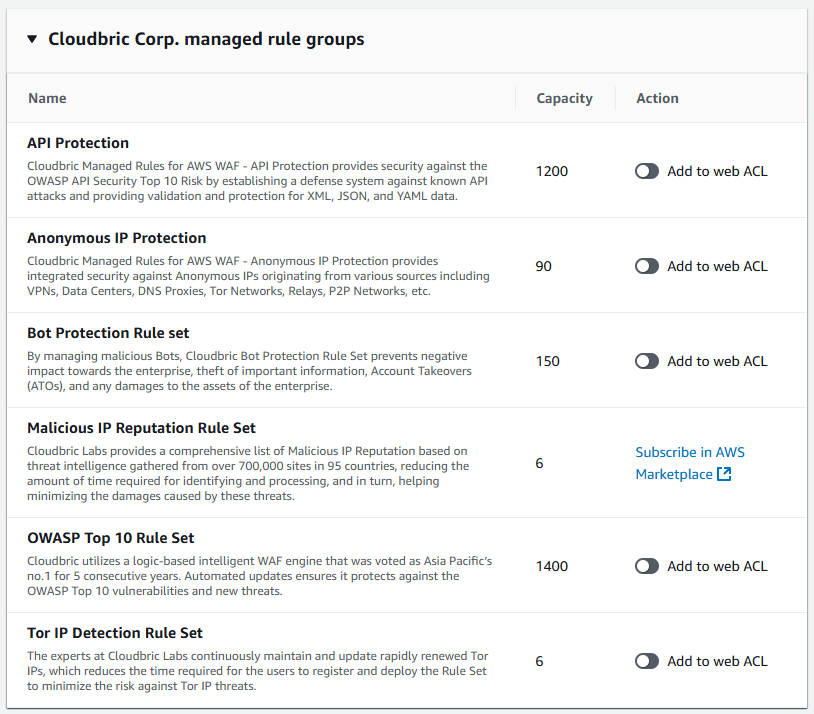Image resolution: width=814 pixels, height=714 pixels.
Task: Toggle Anonymous IP Protection Add to web ACL
Action: point(647,266)
